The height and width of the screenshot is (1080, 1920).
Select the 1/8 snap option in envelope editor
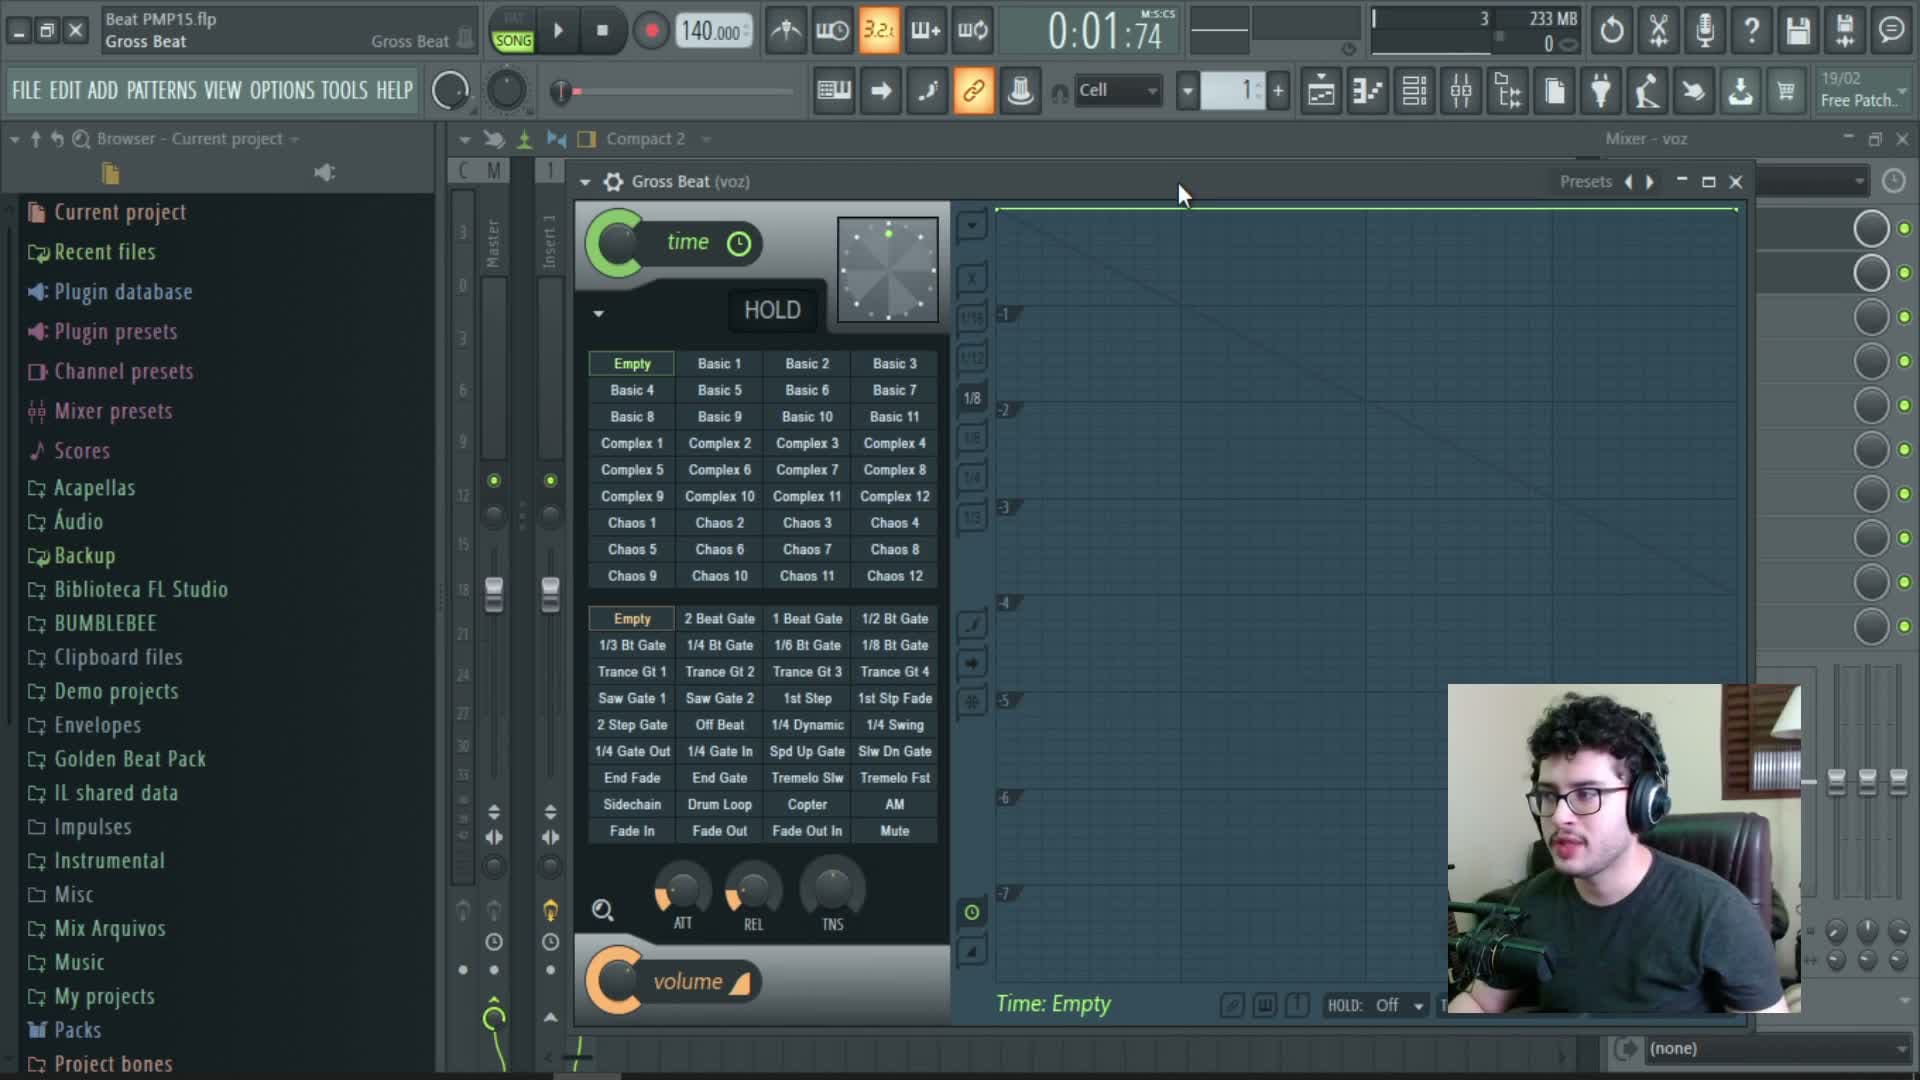tap(971, 398)
